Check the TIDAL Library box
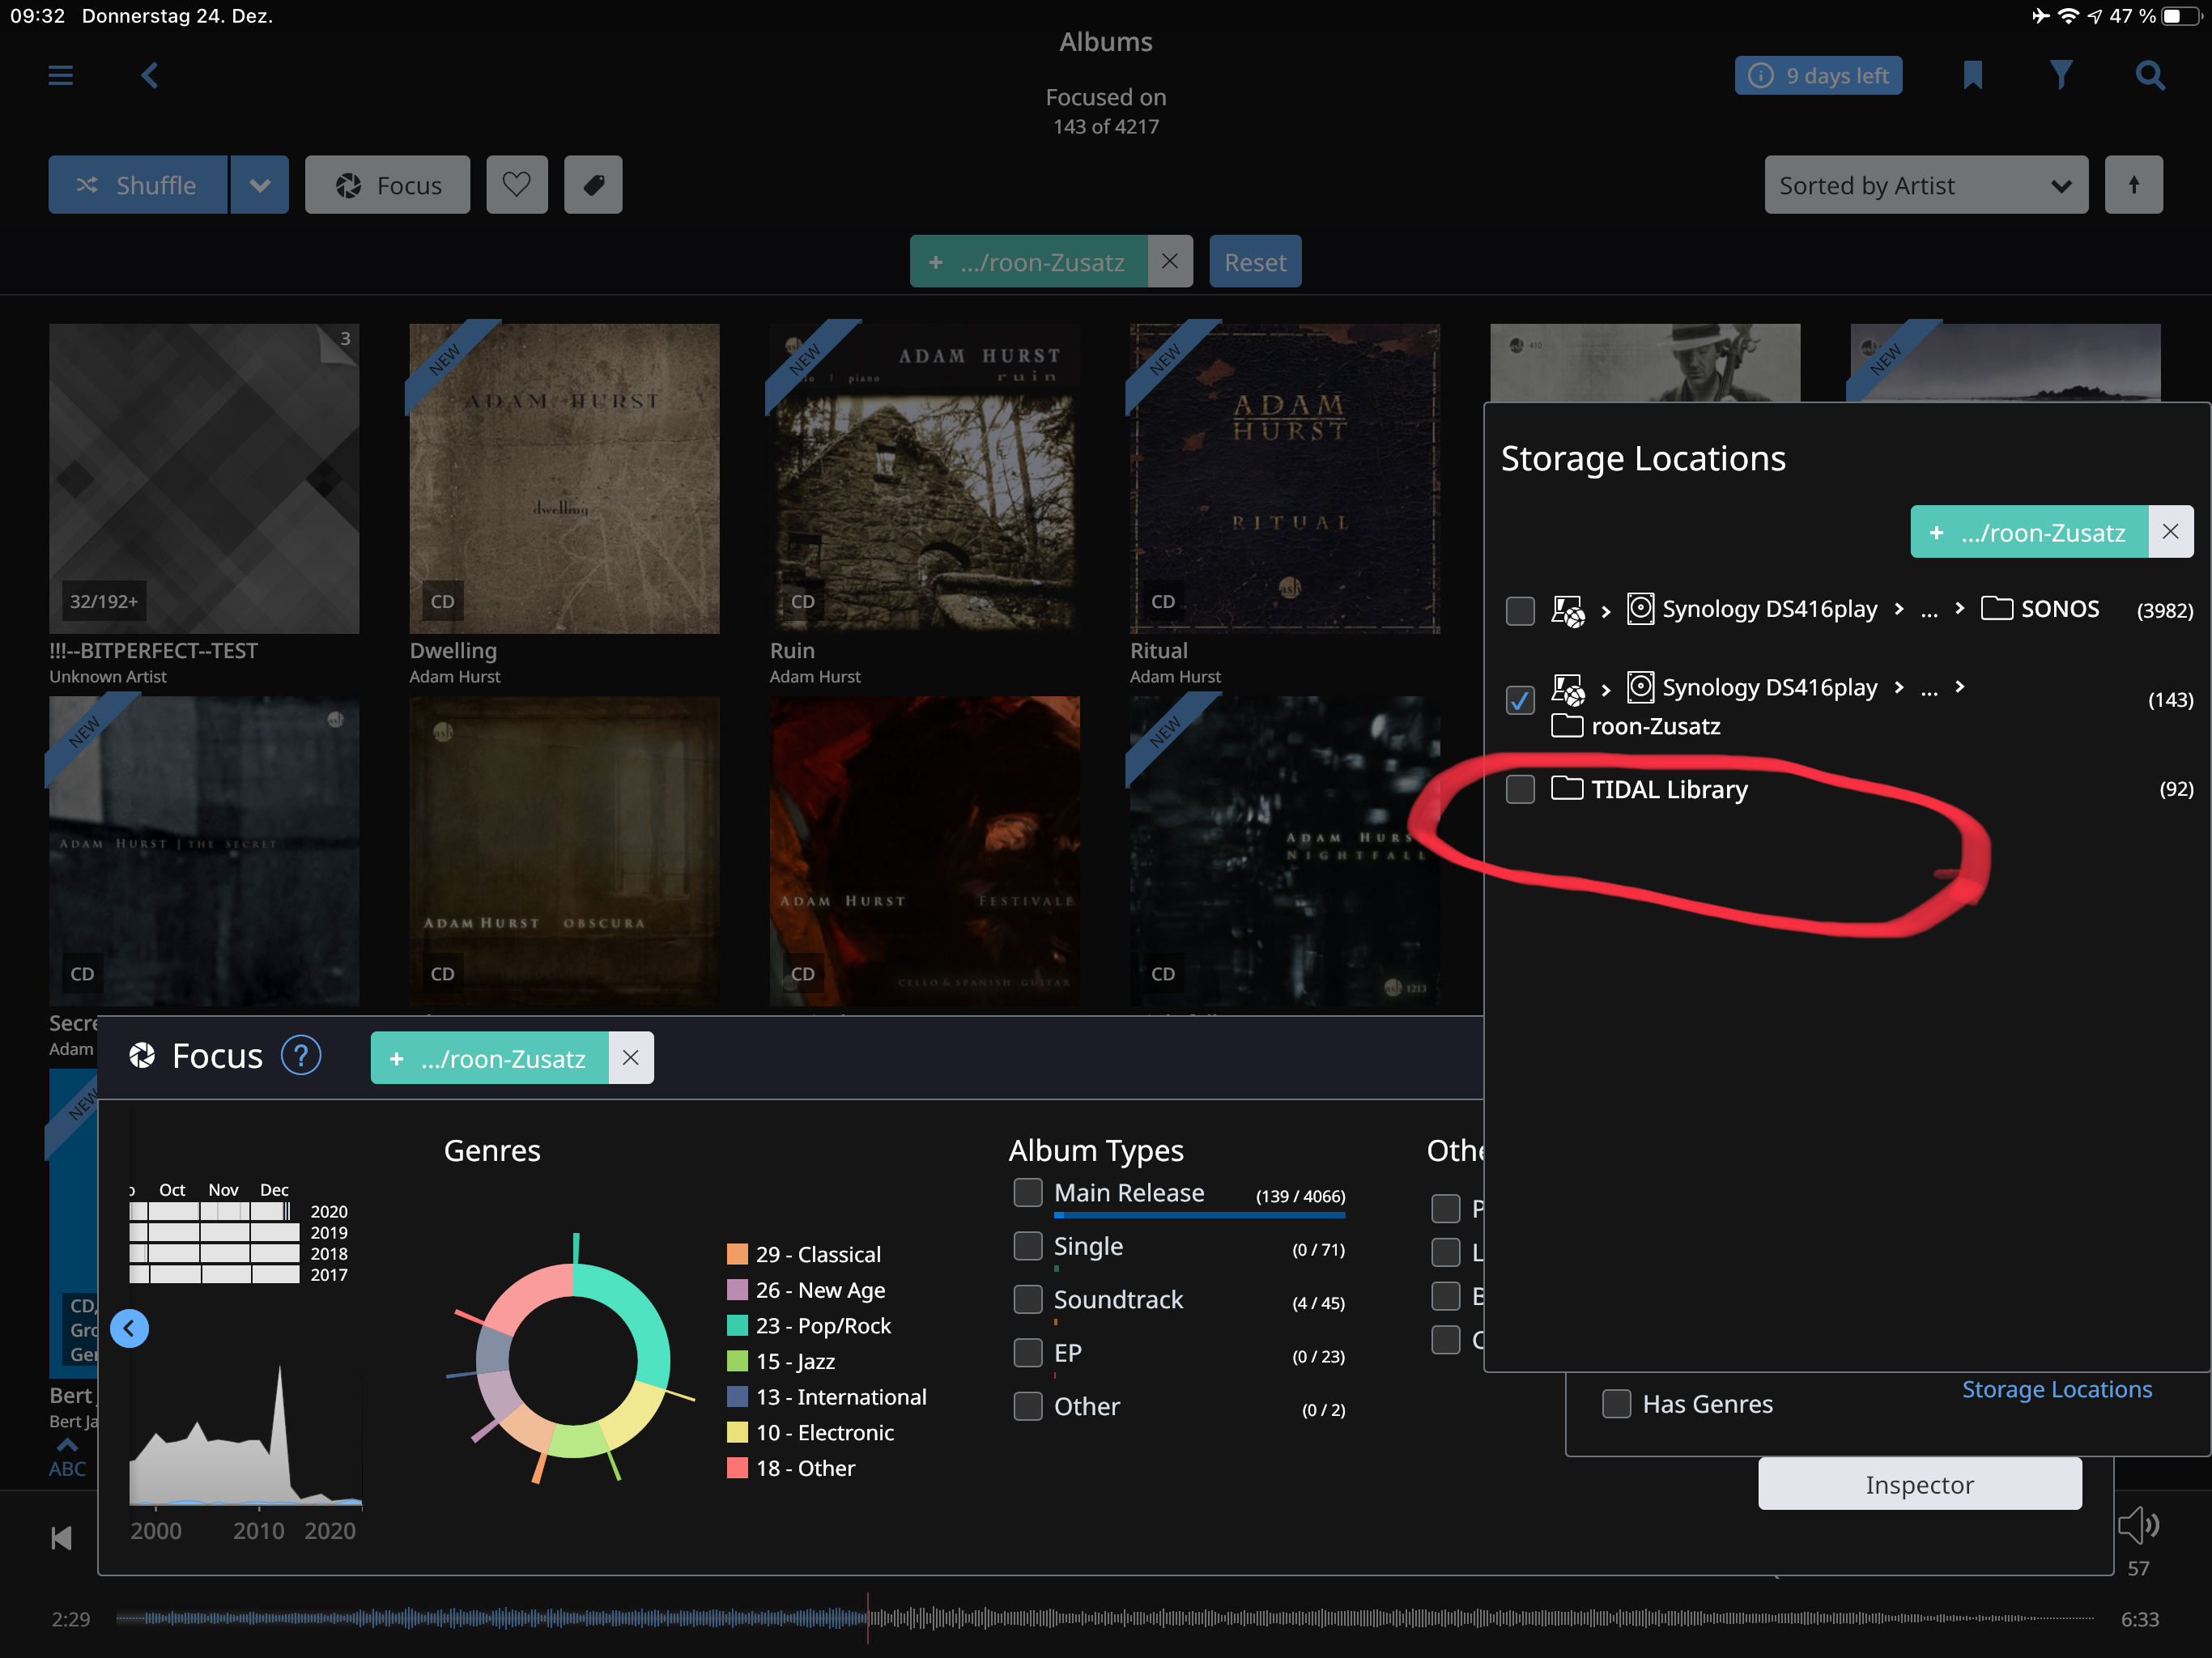 point(1520,788)
